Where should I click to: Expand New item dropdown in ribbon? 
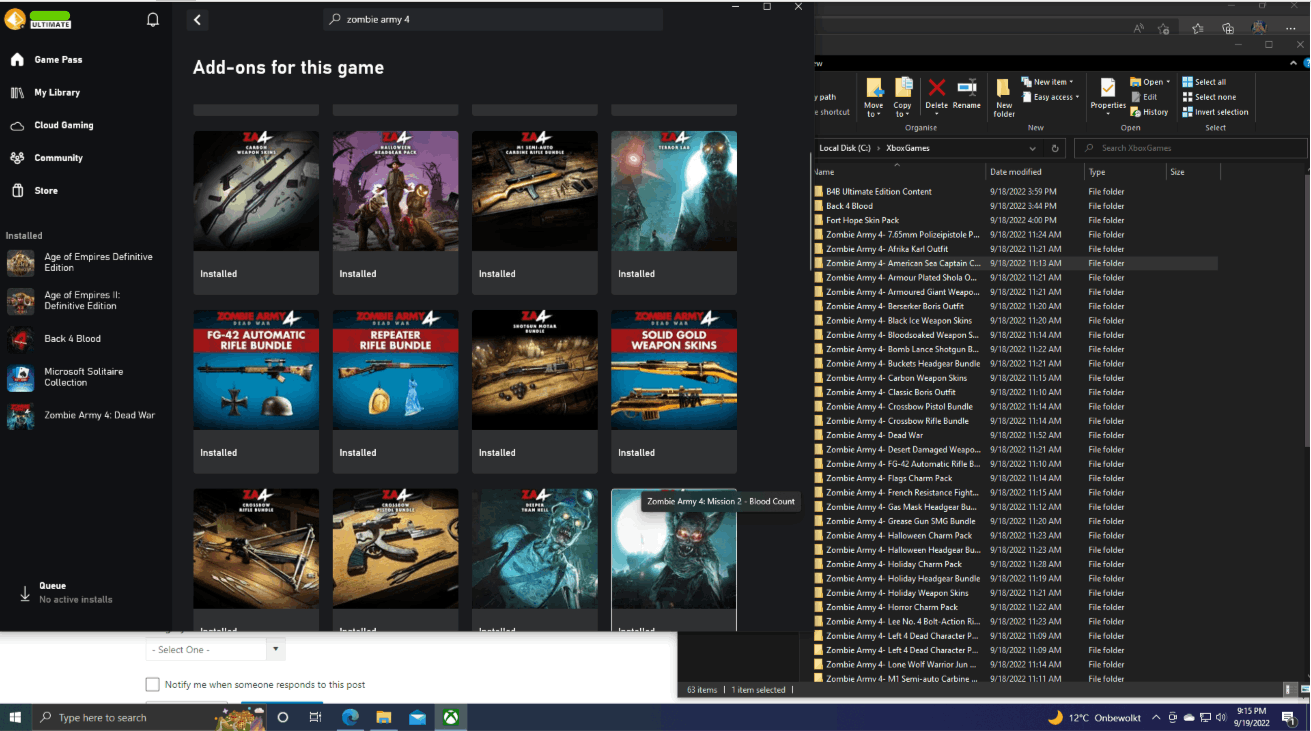1047,82
